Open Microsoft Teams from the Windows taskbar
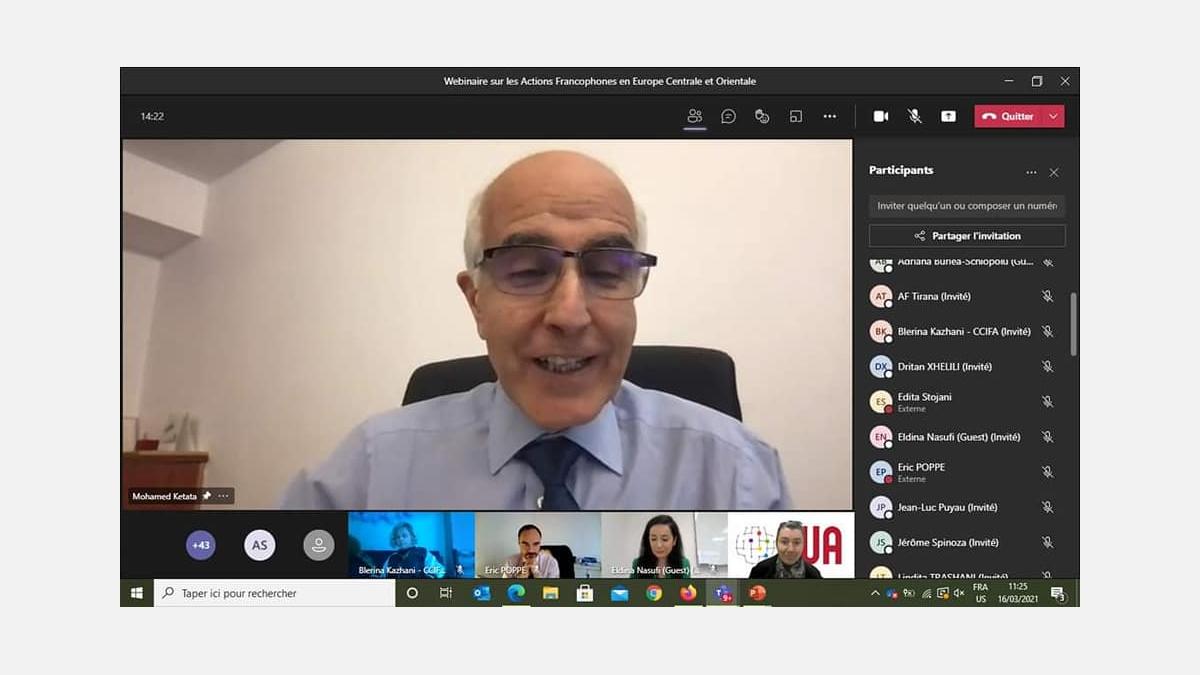The height and width of the screenshot is (675, 1200). click(x=721, y=593)
